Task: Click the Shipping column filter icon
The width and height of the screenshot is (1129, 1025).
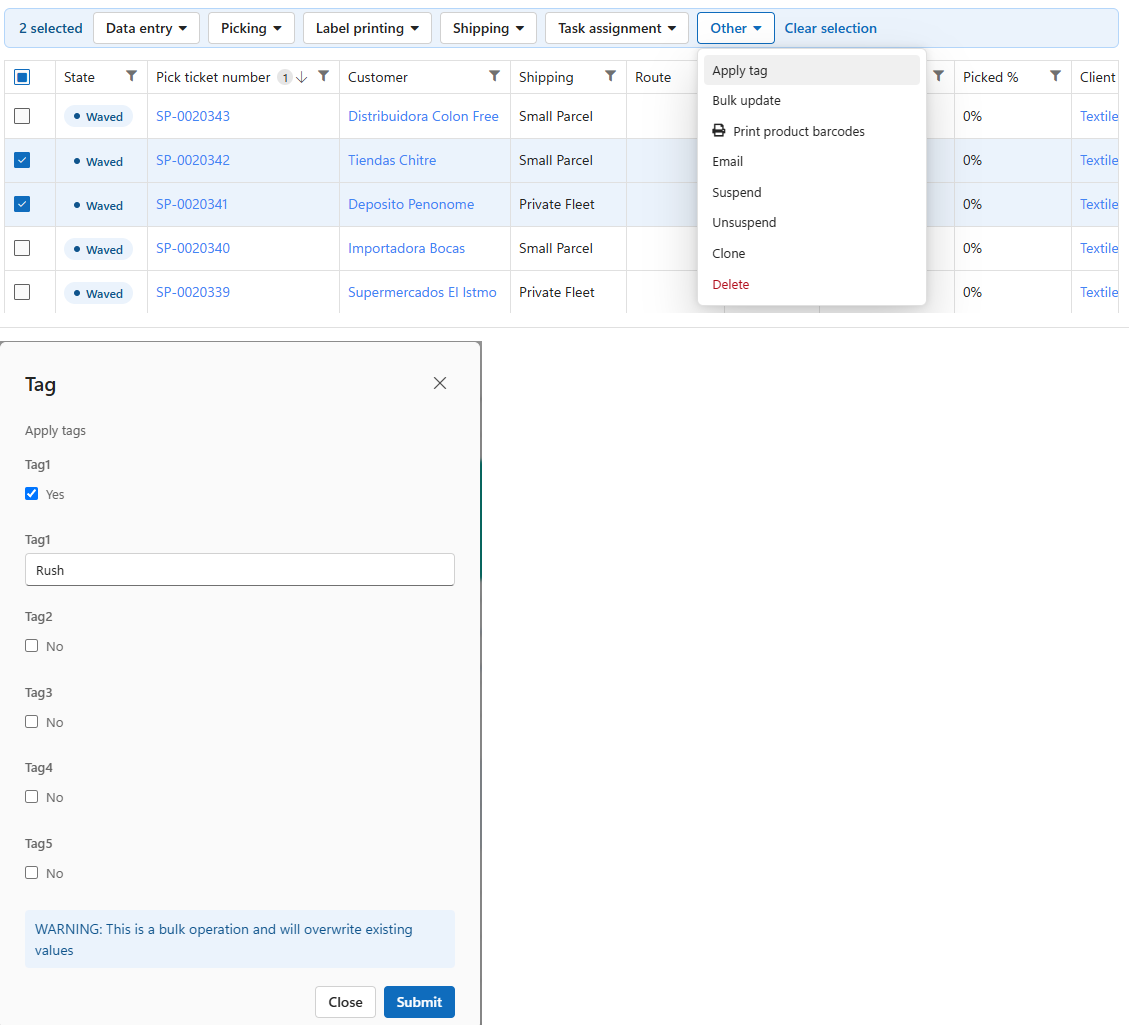Action: (x=611, y=76)
